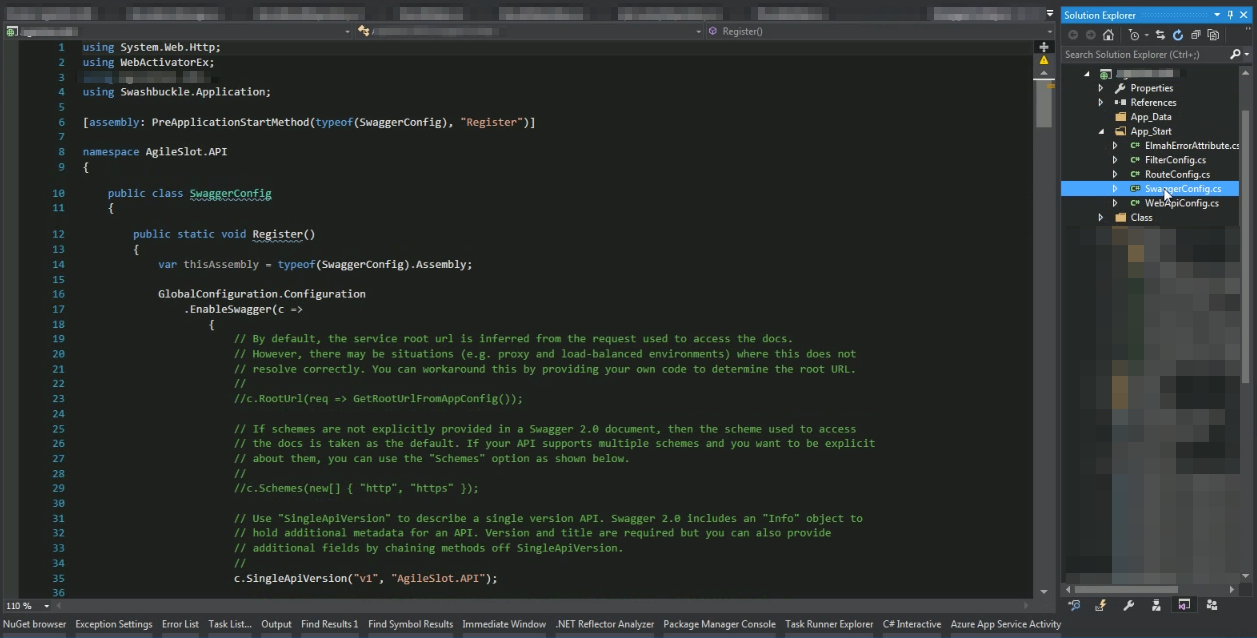Click the Properties wrench icon in tree

[x=1120, y=88]
